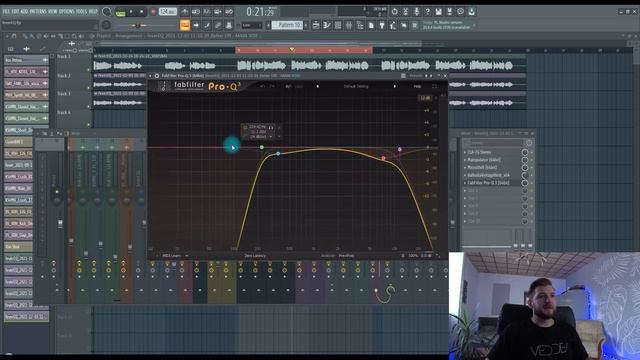Click the render/export audio icon

tap(449, 12)
